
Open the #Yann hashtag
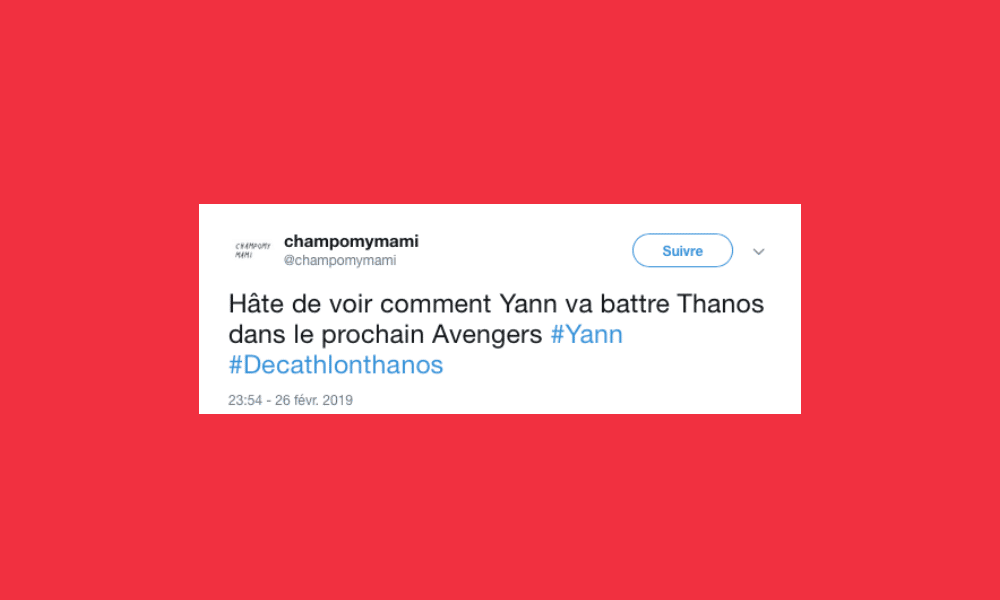point(586,334)
